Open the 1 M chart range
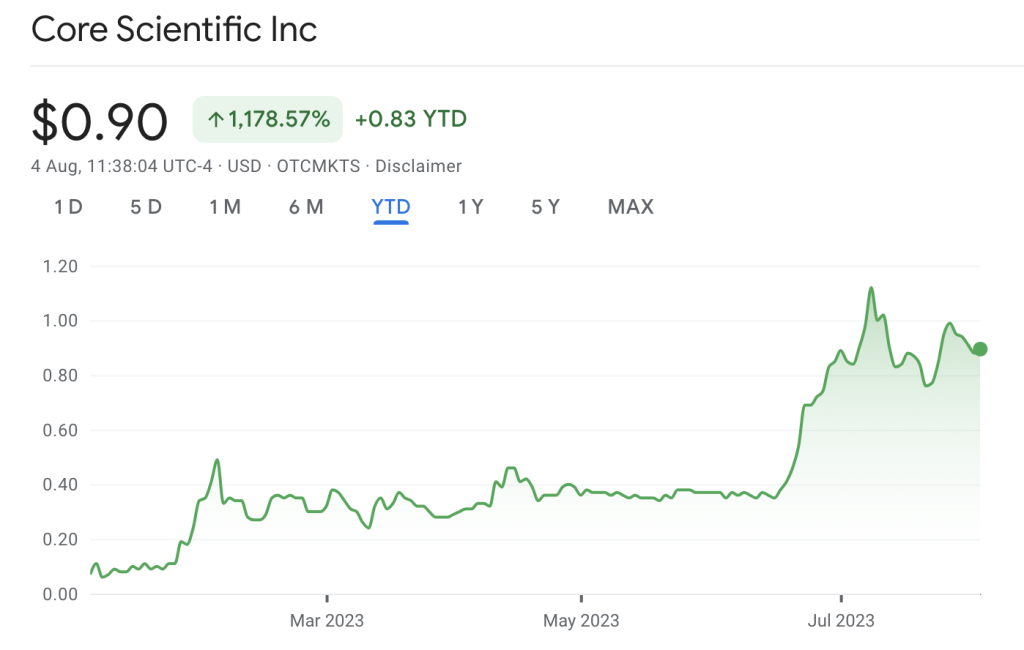 [x=225, y=207]
